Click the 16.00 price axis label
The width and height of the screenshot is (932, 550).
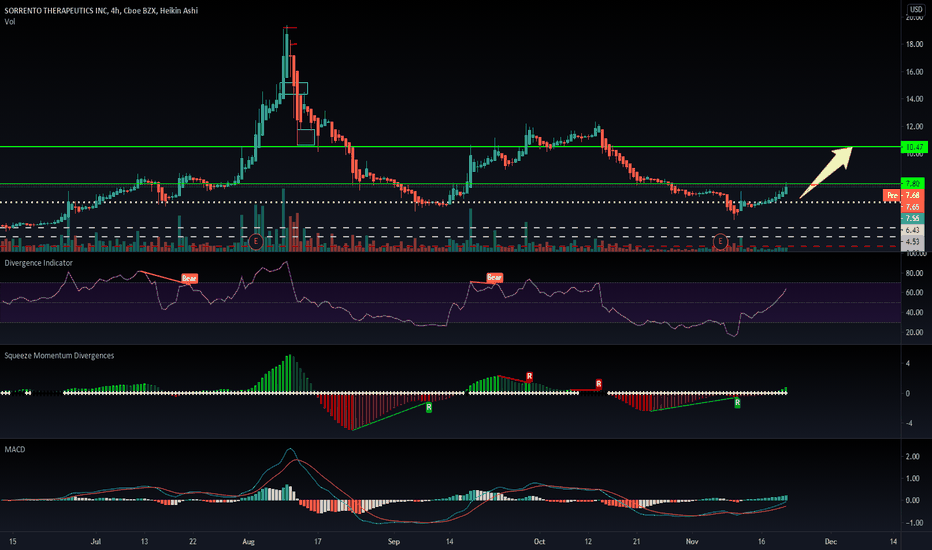point(914,72)
